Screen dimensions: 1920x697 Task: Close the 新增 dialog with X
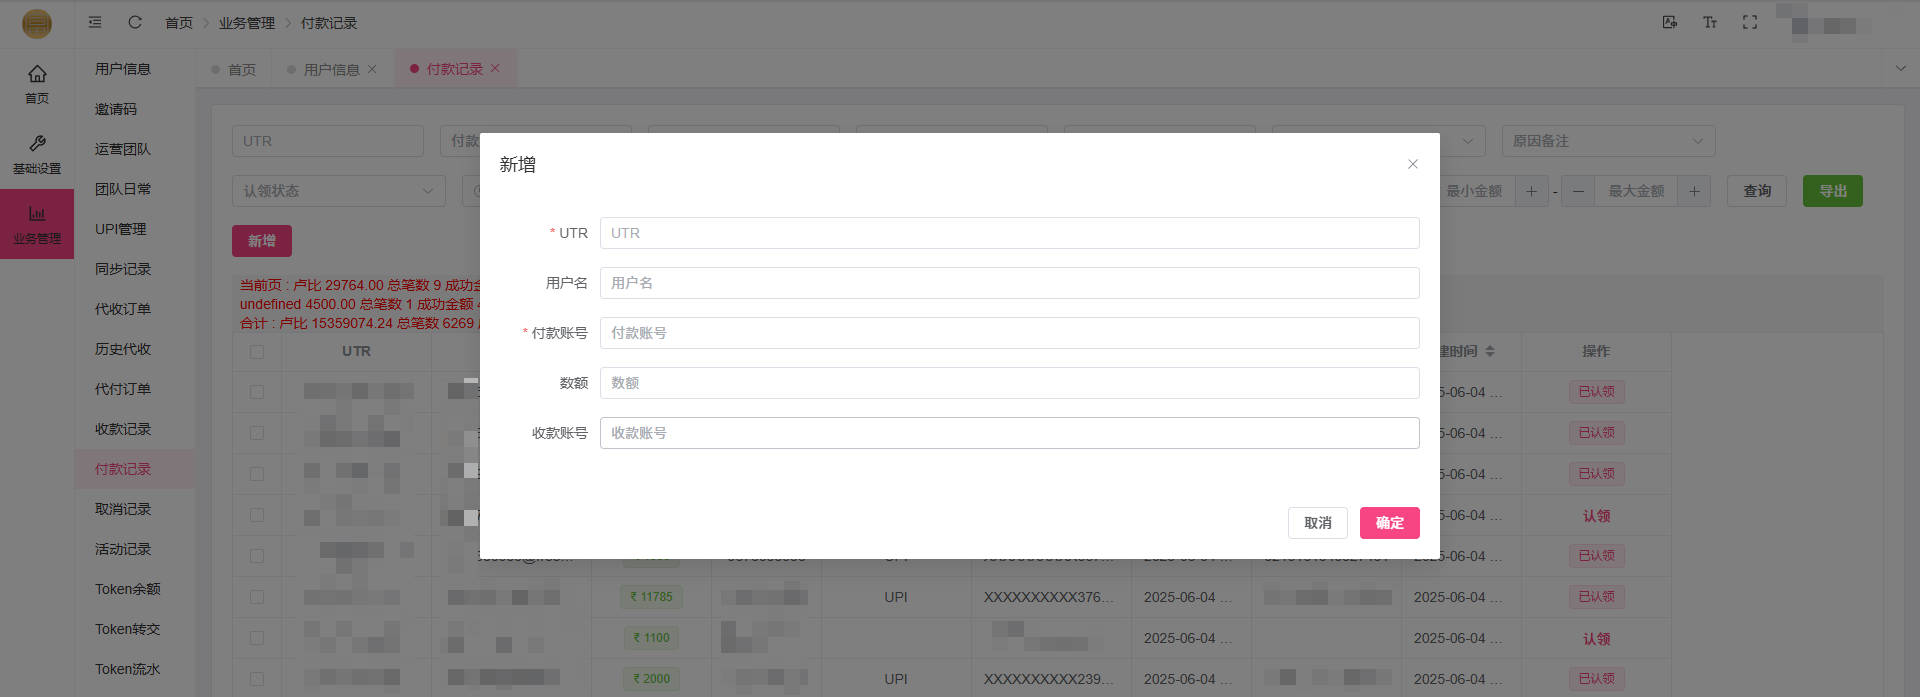1412,164
